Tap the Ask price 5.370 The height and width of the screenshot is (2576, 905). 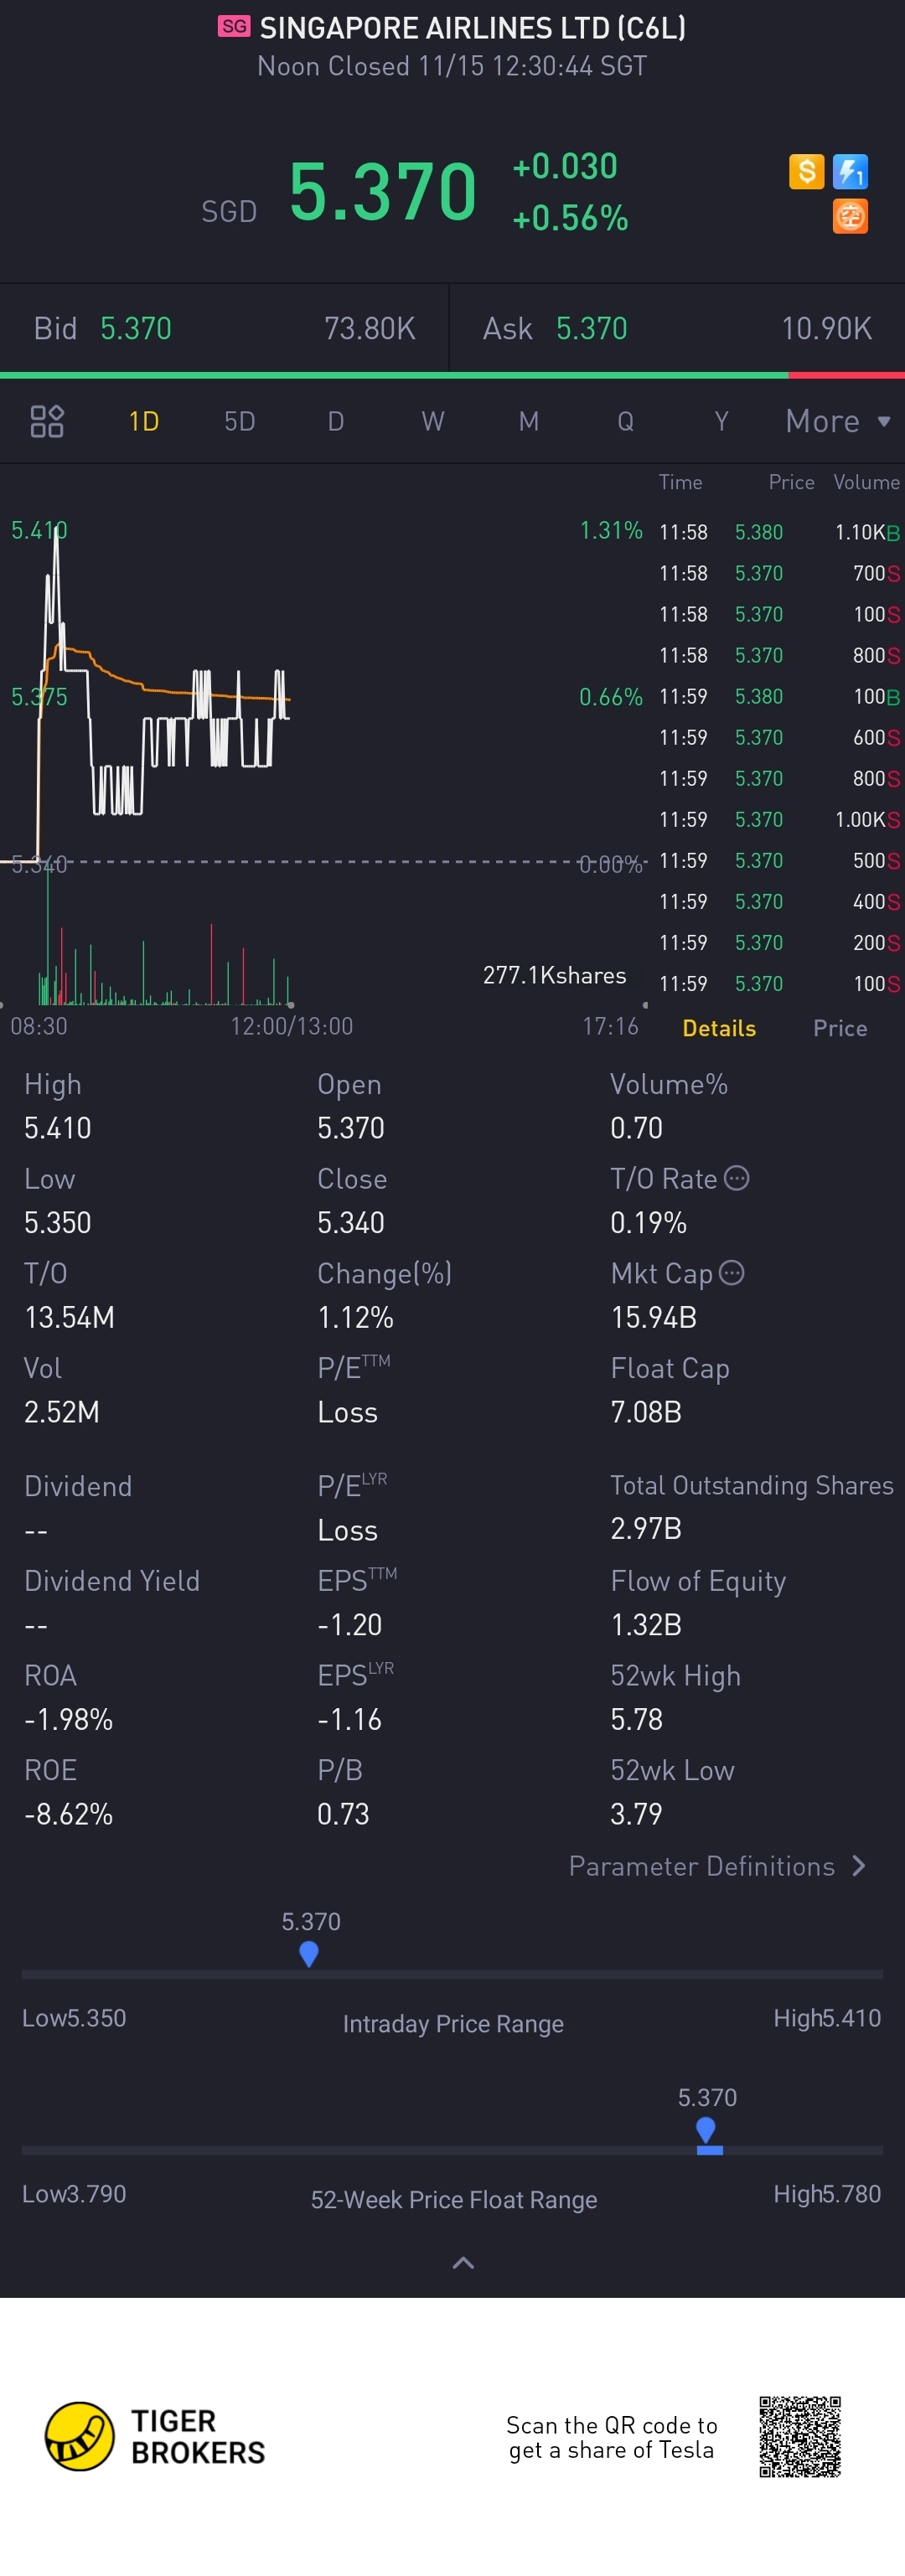point(592,328)
